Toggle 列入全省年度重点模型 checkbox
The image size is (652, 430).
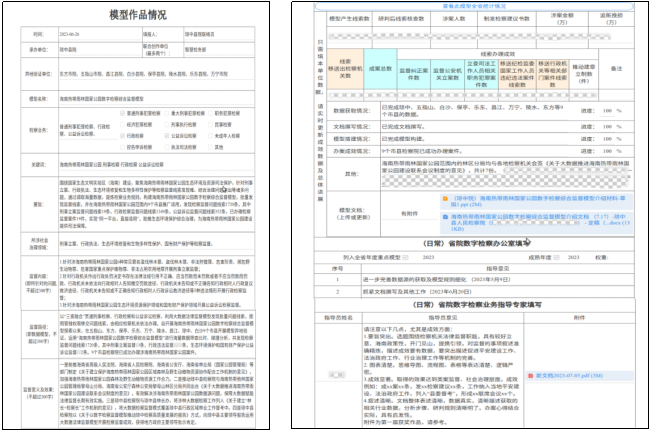click(405, 257)
